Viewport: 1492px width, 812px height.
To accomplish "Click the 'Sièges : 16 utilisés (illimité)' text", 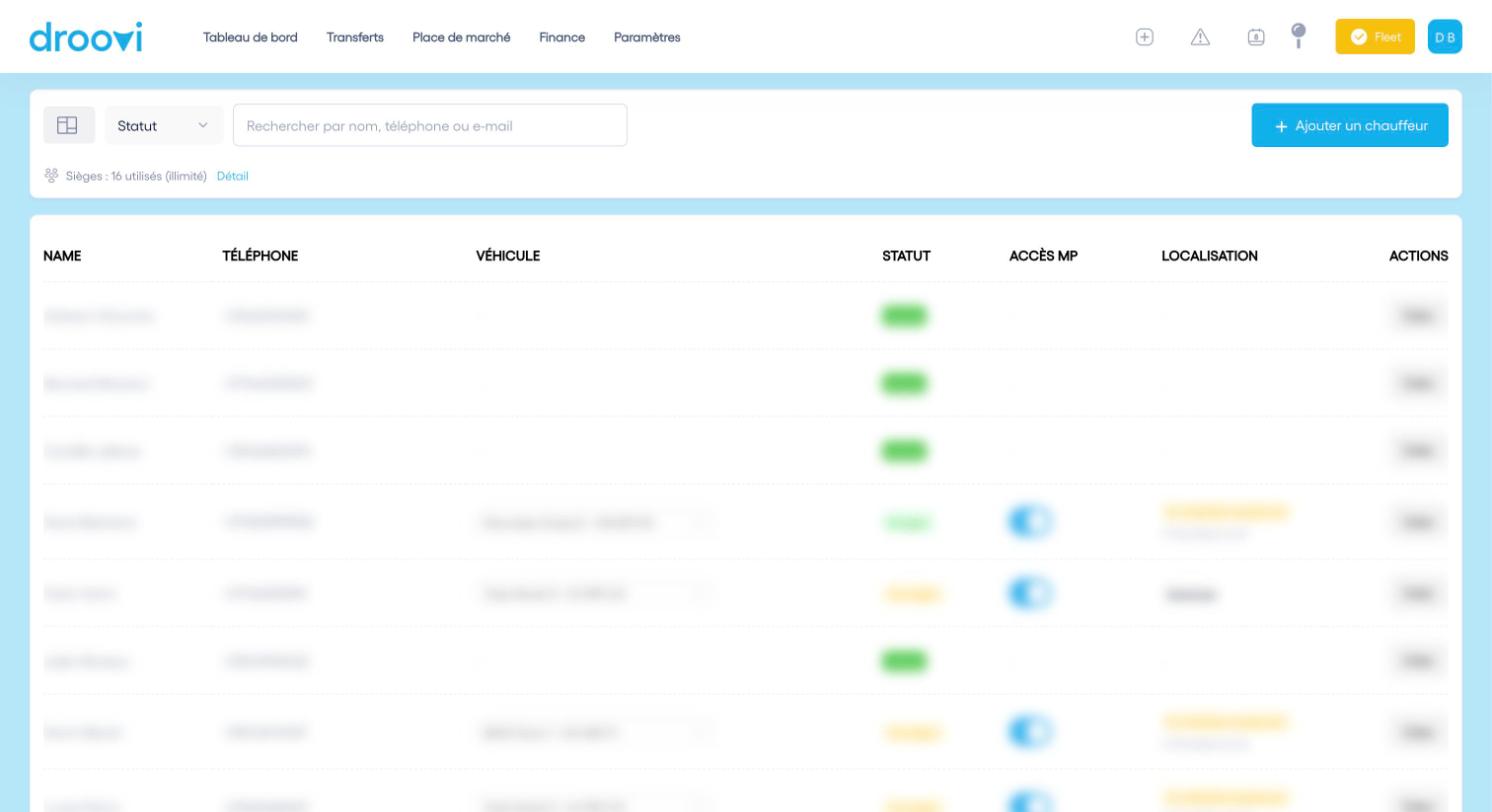I will pos(136,176).
